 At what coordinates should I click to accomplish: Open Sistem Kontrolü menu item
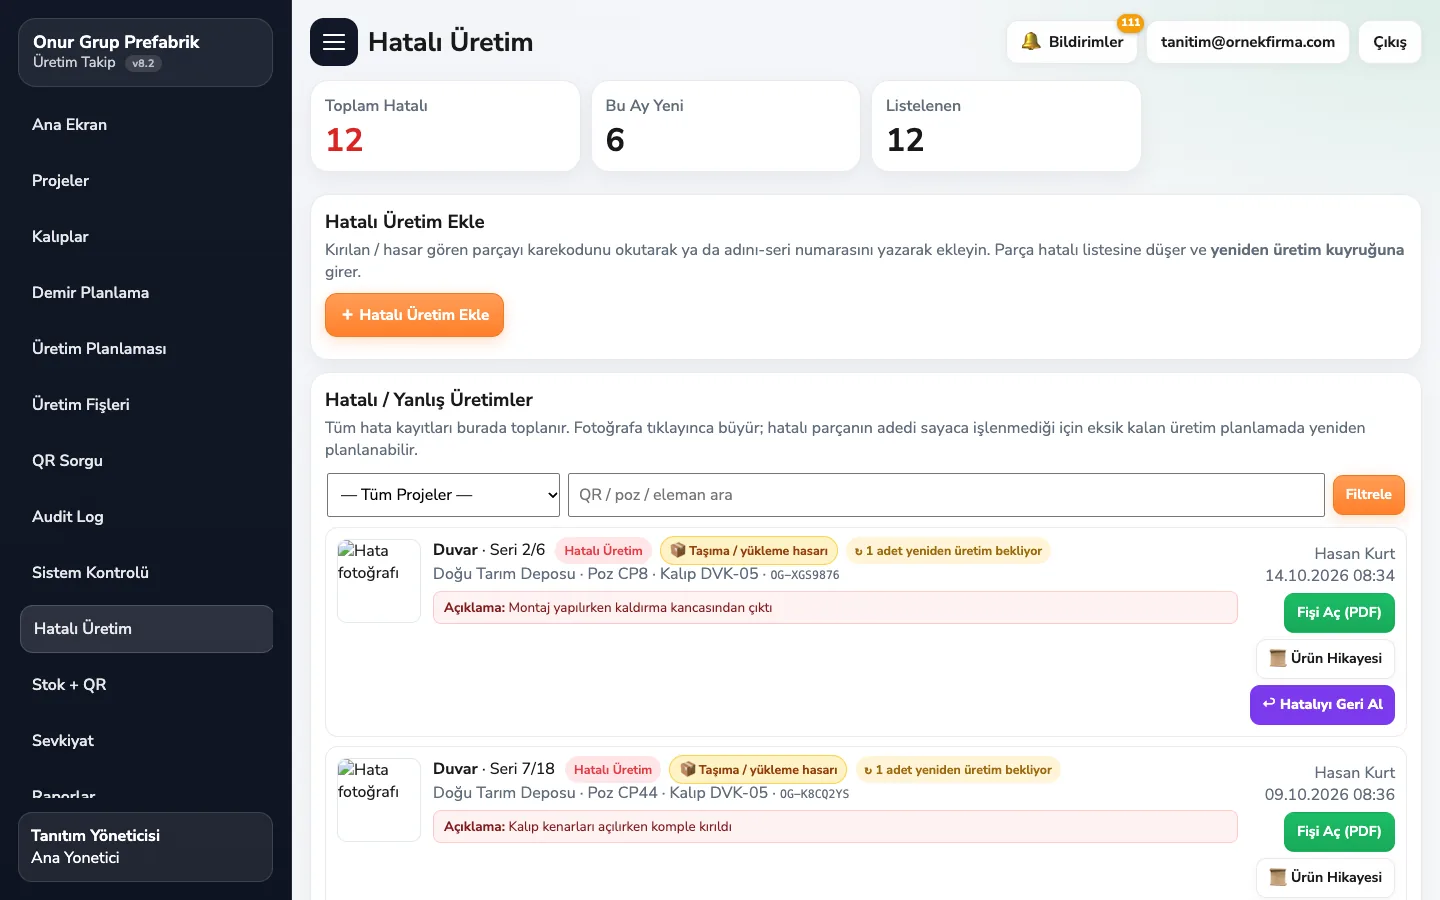[146, 573]
